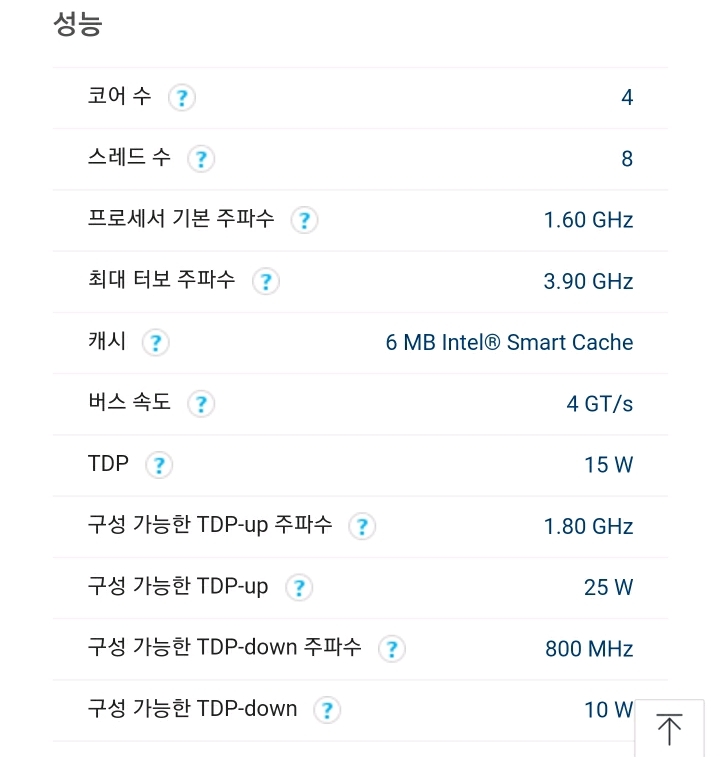
Task: Show info about 버스 속도
Action: [201, 404]
